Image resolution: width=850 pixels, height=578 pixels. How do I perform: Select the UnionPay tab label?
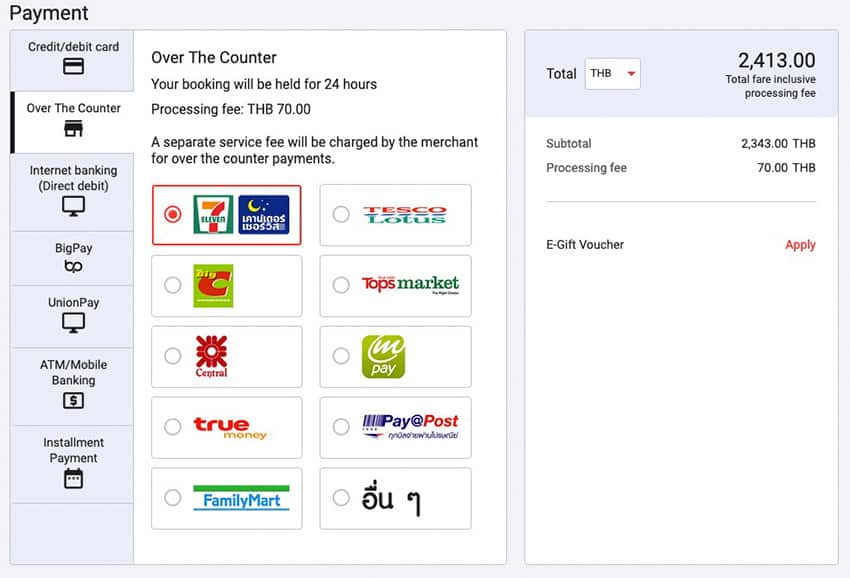(73, 302)
